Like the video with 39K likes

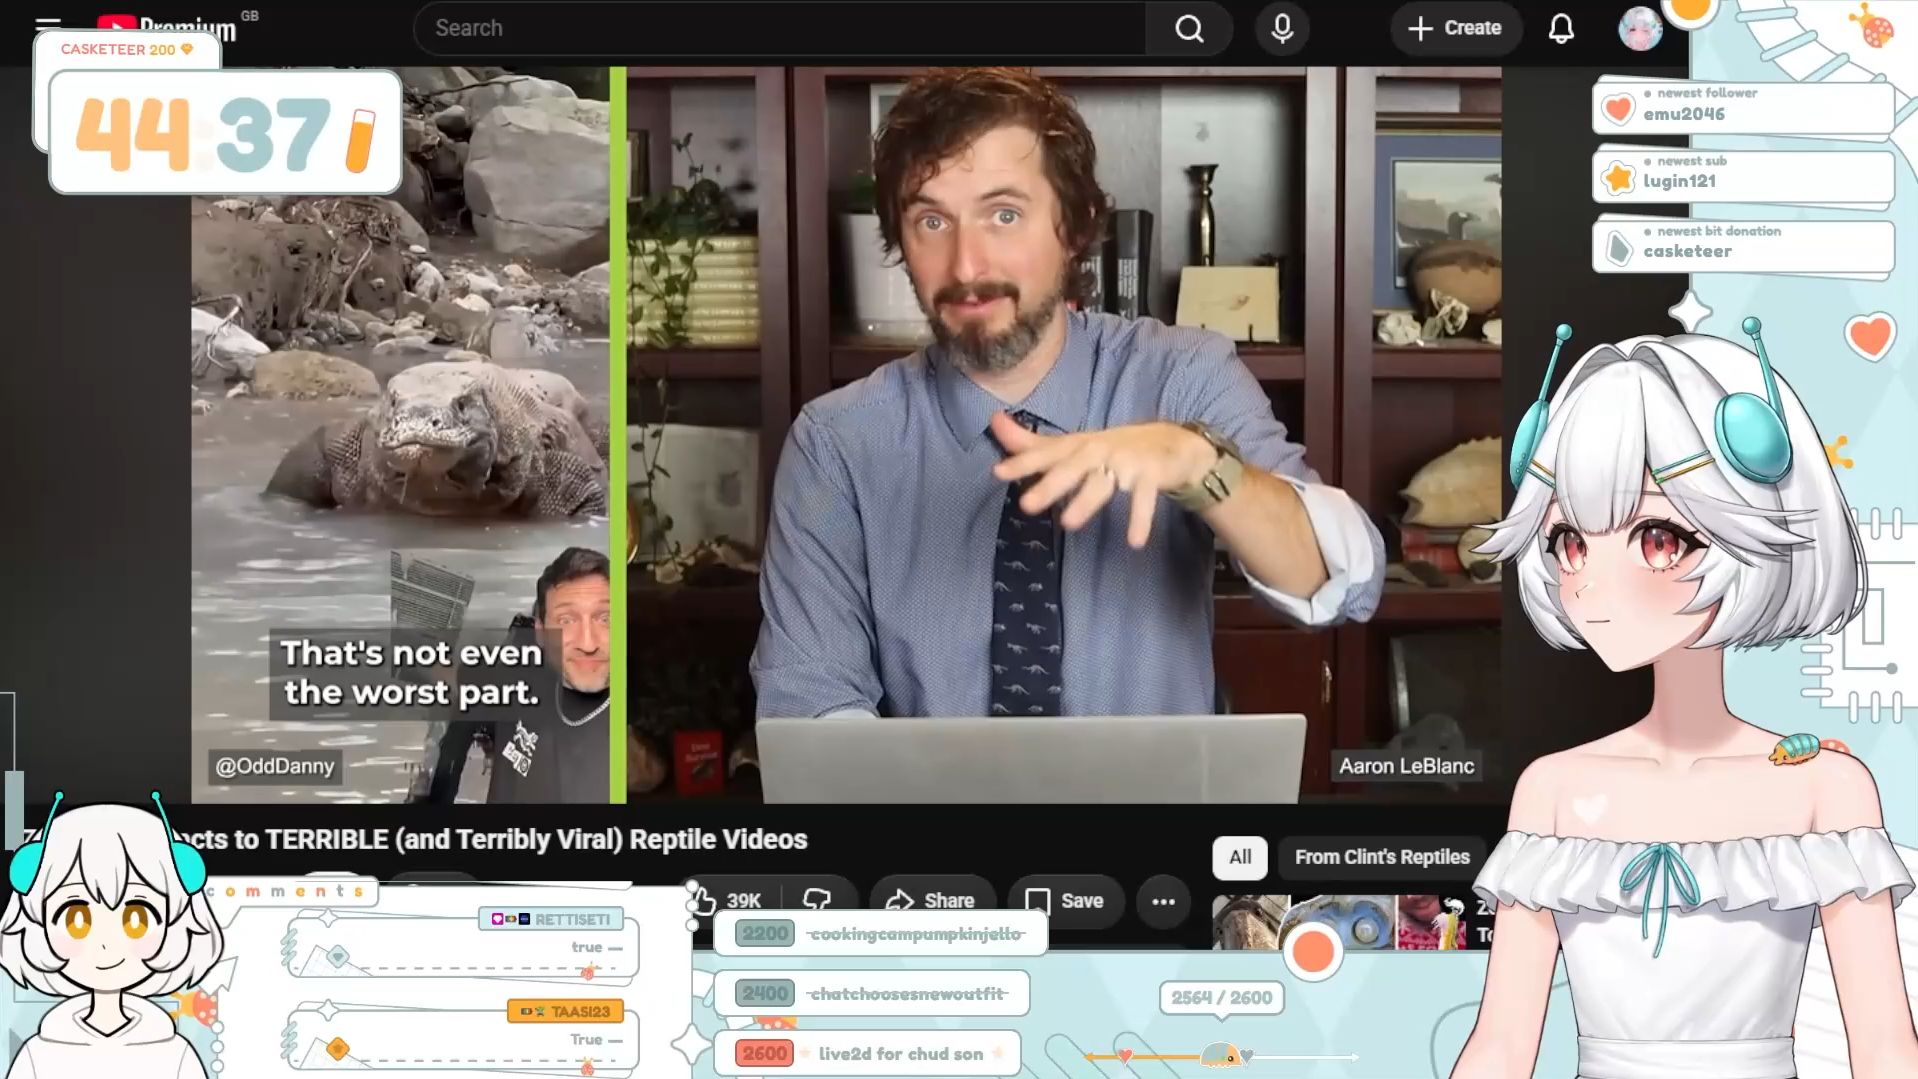(726, 900)
